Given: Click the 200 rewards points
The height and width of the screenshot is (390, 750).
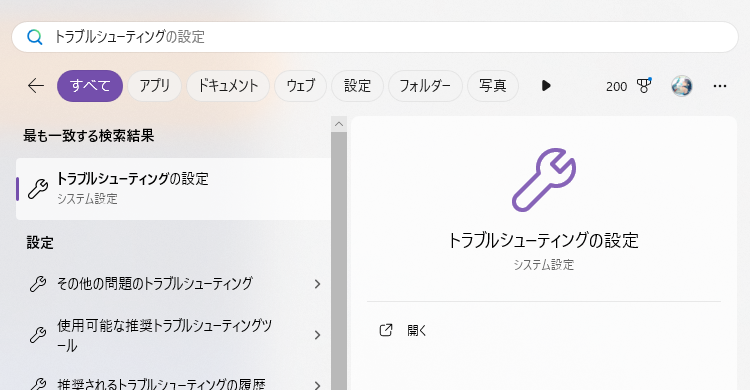Looking at the screenshot, I should pos(617,87).
